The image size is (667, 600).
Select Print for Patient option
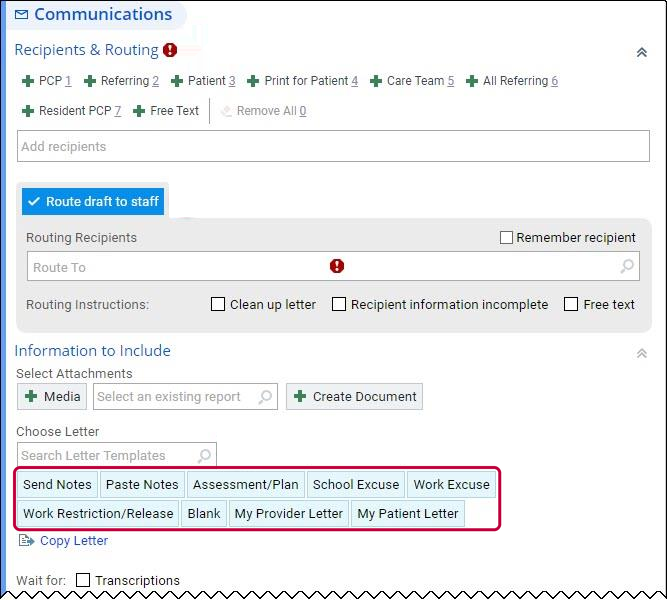coord(302,81)
